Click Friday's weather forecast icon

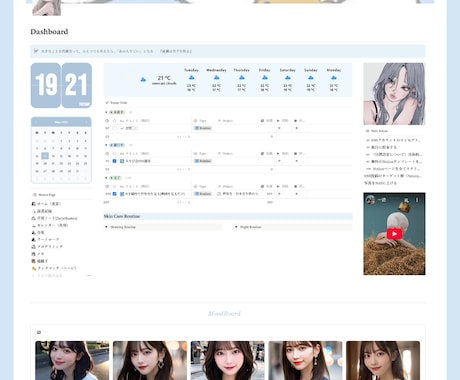[x=265, y=78]
